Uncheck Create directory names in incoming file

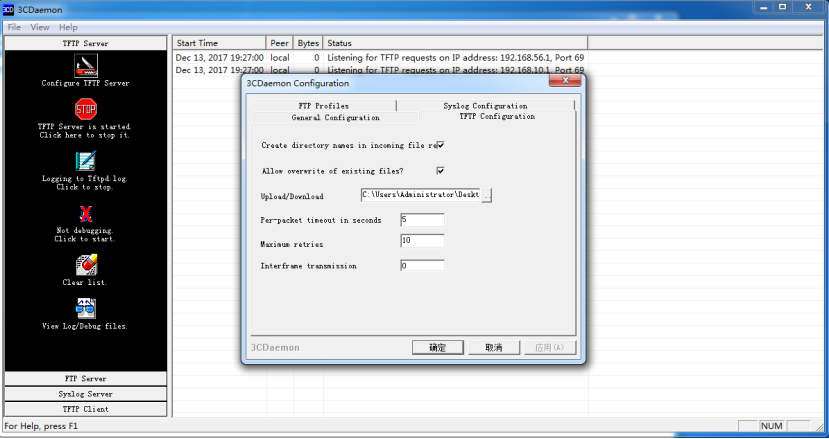point(440,145)
